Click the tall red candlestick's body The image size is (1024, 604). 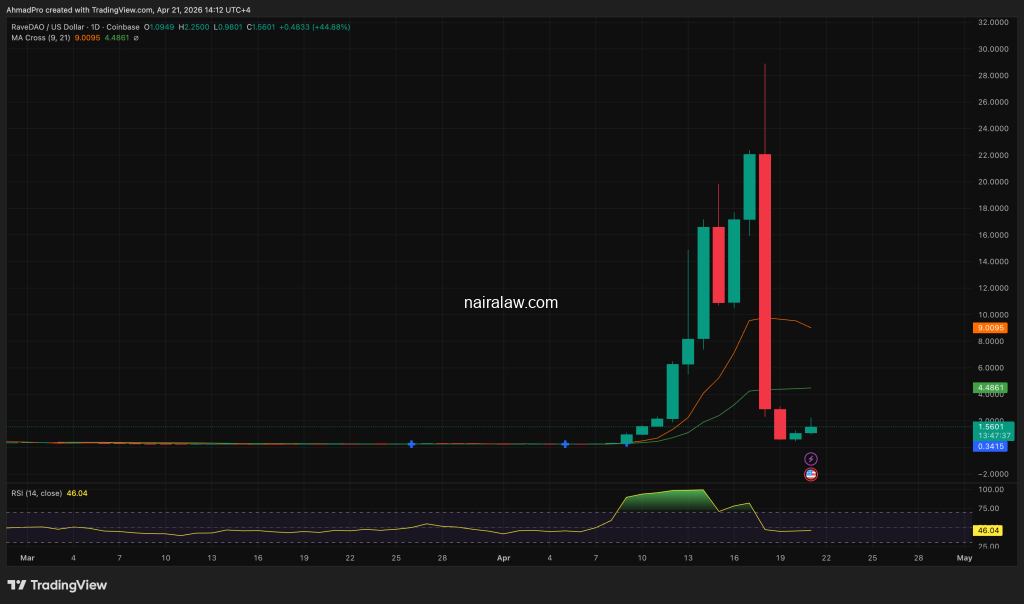(x=764, y=280)
